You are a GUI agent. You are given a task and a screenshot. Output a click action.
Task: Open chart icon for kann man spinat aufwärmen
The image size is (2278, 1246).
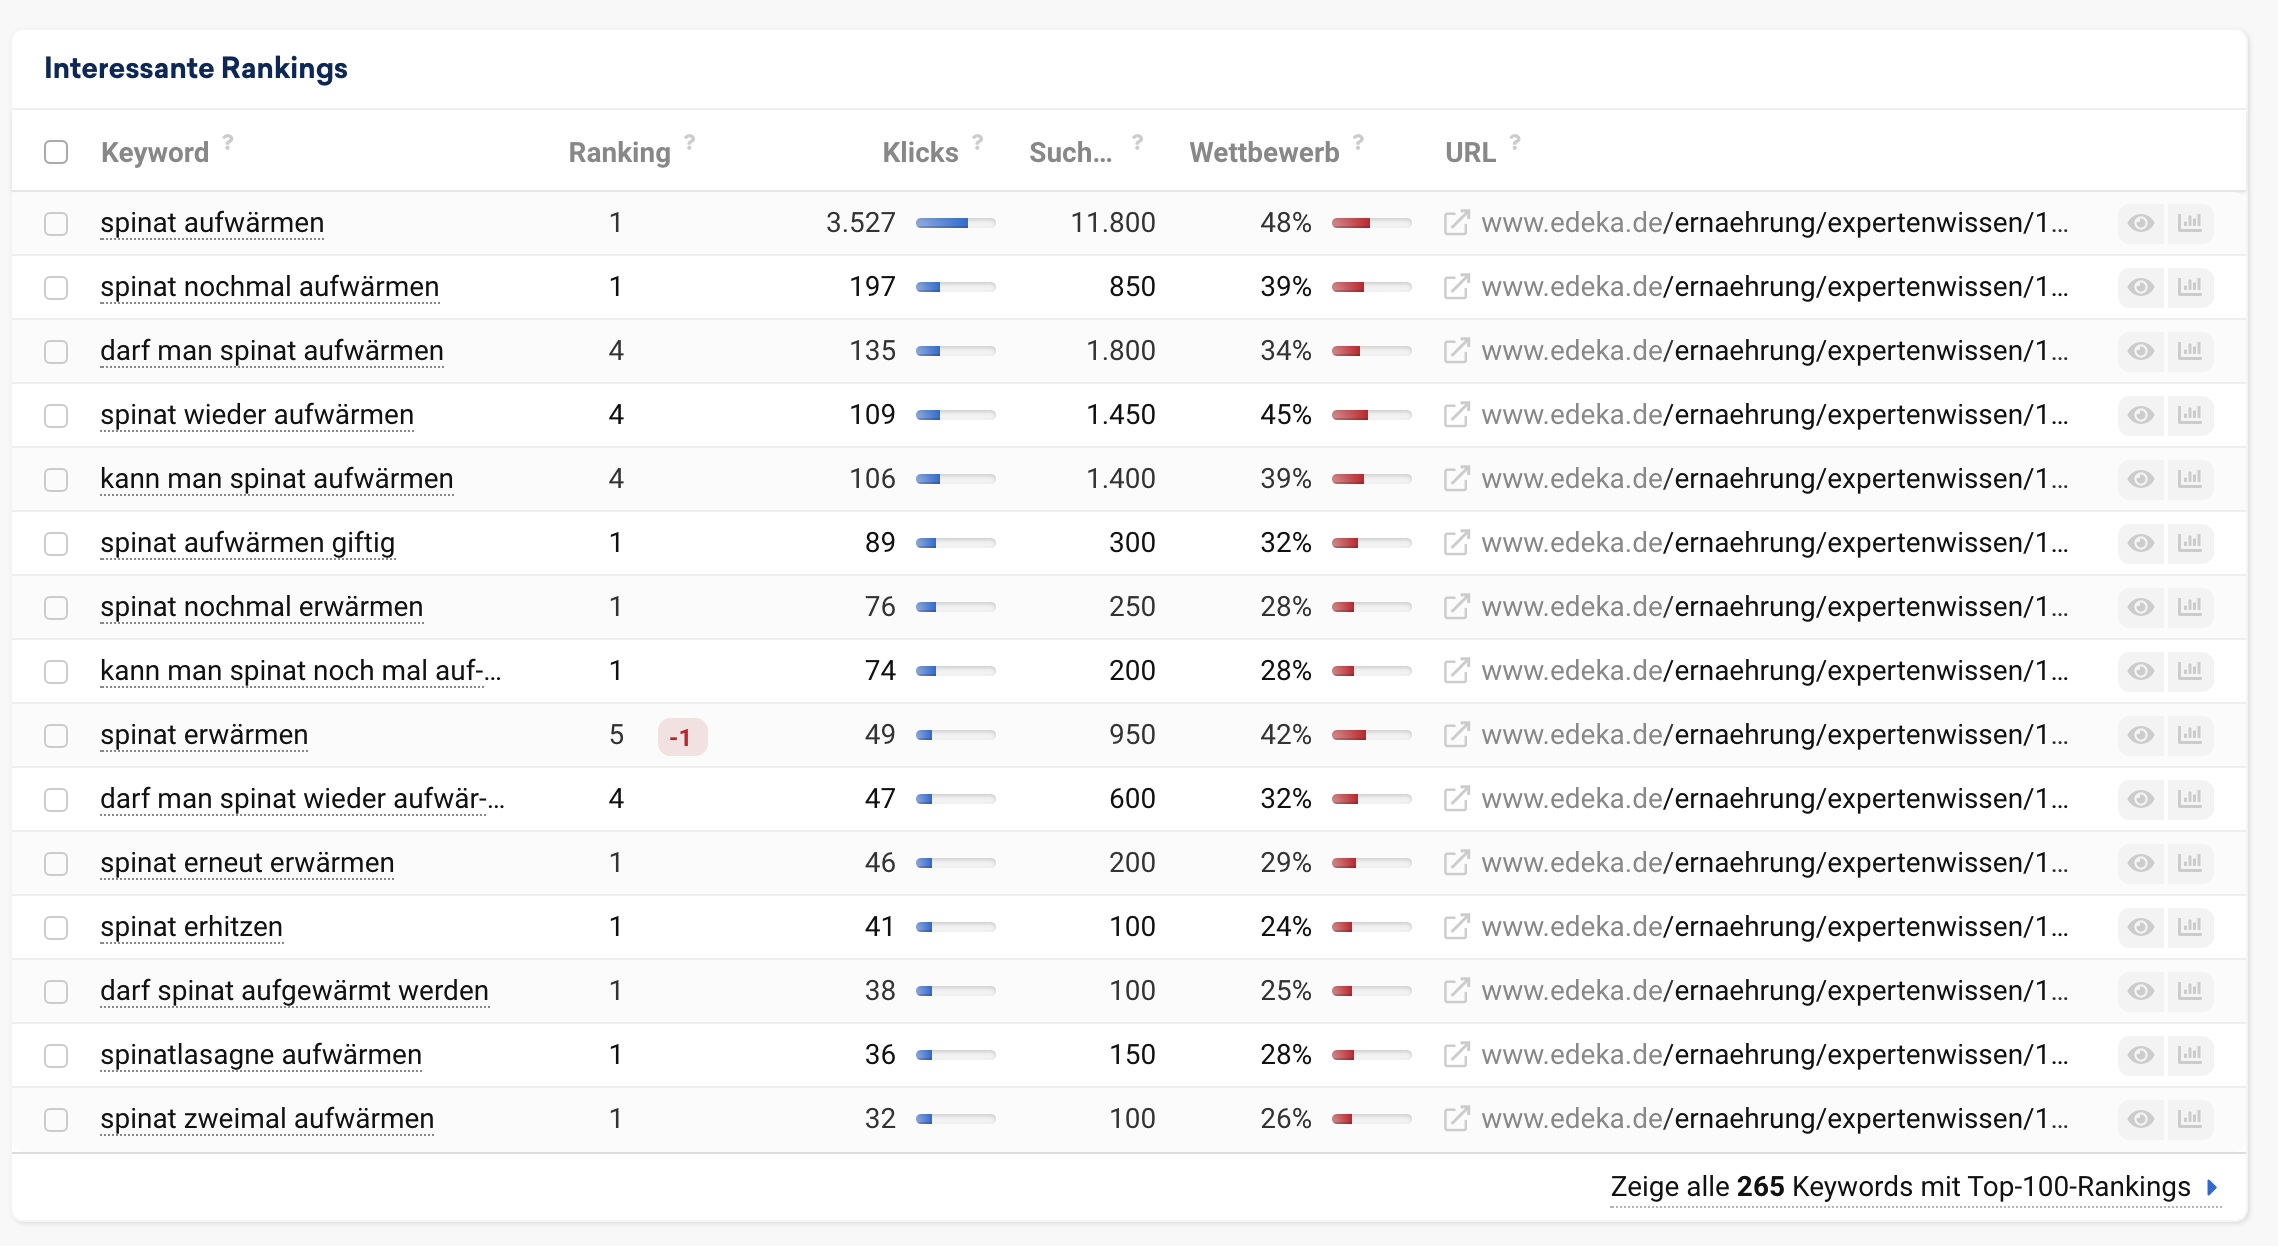(x=2190, y=479)
